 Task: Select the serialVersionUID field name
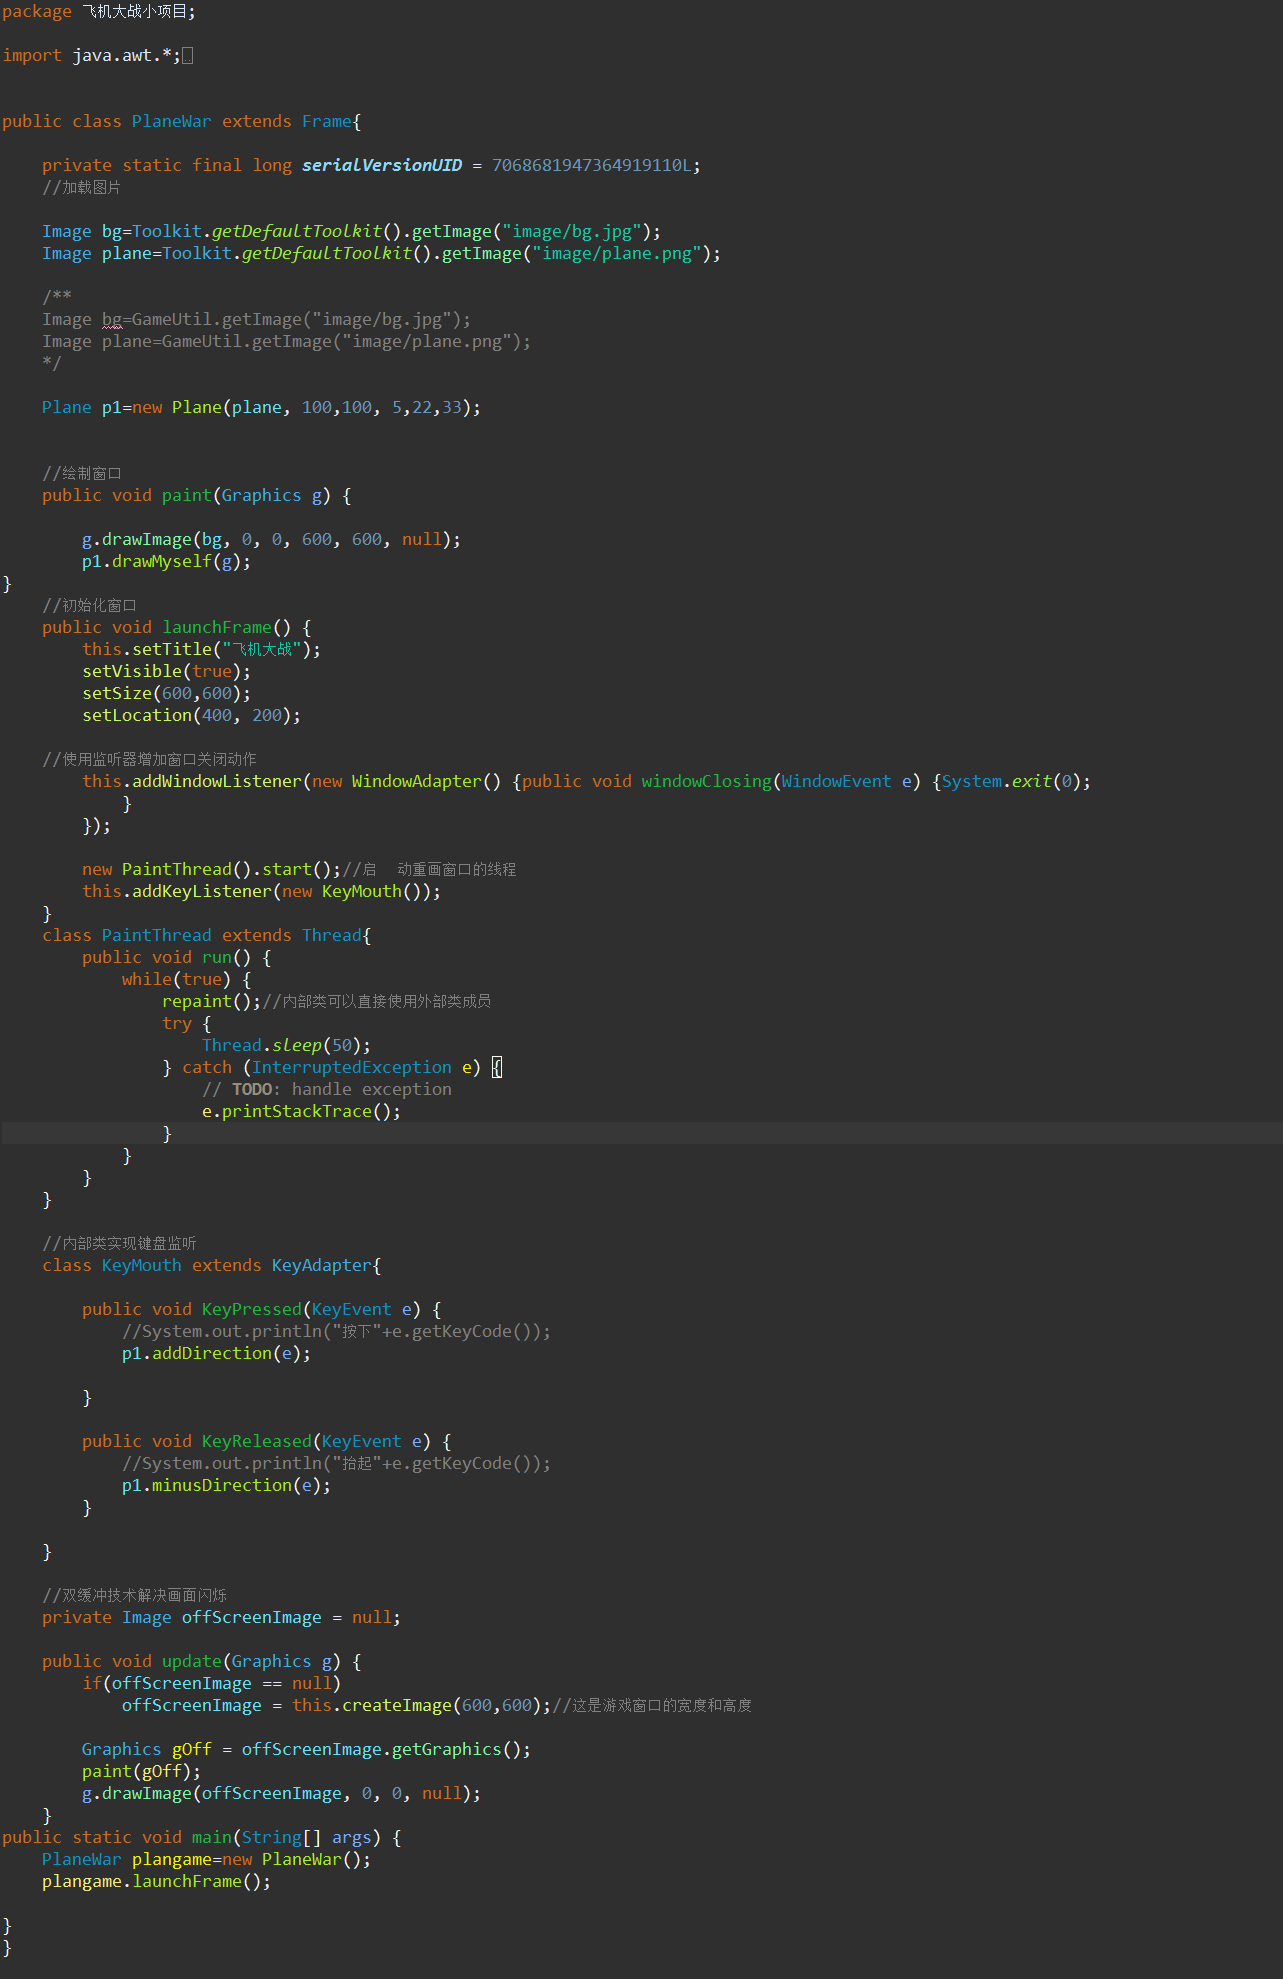(x=382, y=166)
